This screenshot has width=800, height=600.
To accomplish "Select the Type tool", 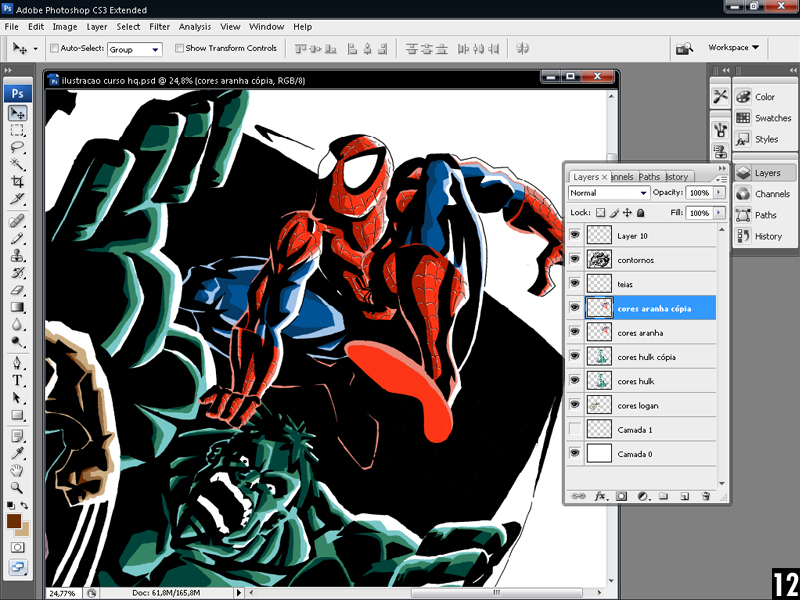I will pos(18,381).
